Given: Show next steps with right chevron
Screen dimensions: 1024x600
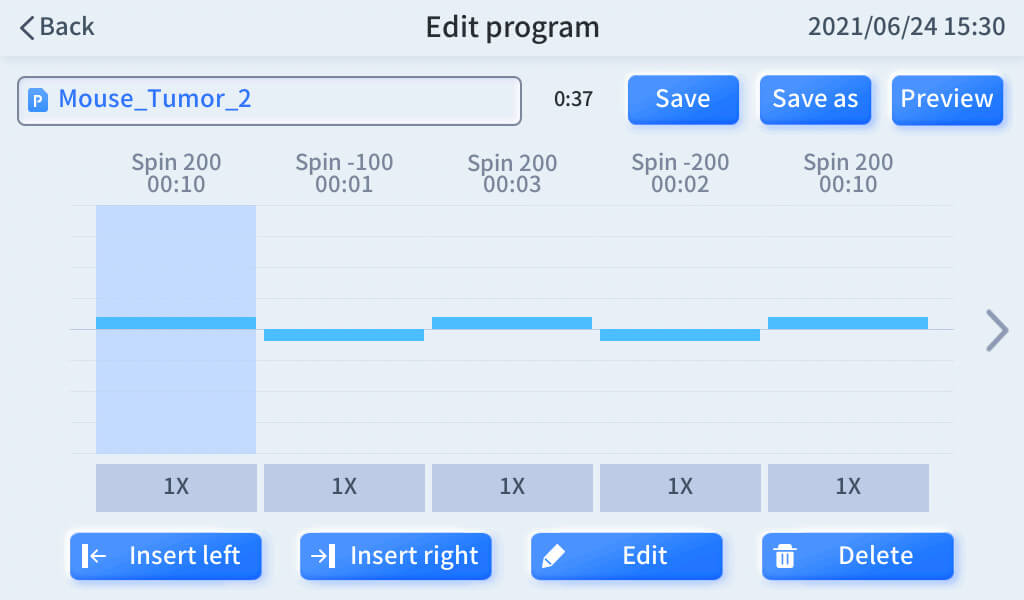Looking at the screenshot, I should pos(996,330).
